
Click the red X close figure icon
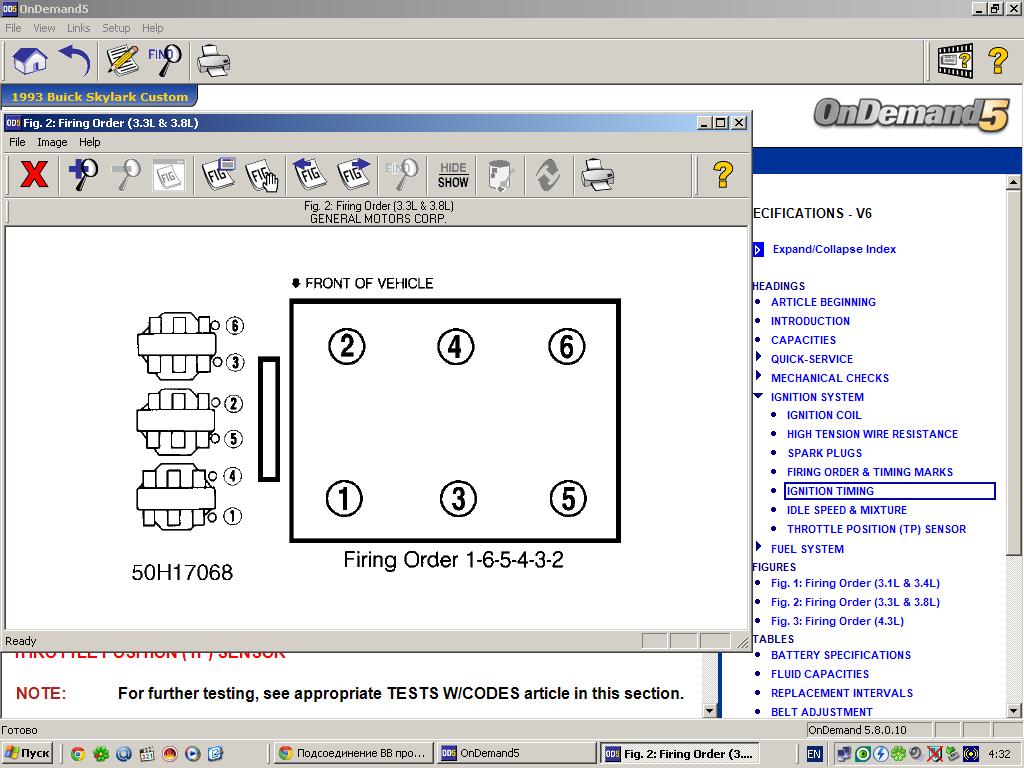[x=34, y=175]
